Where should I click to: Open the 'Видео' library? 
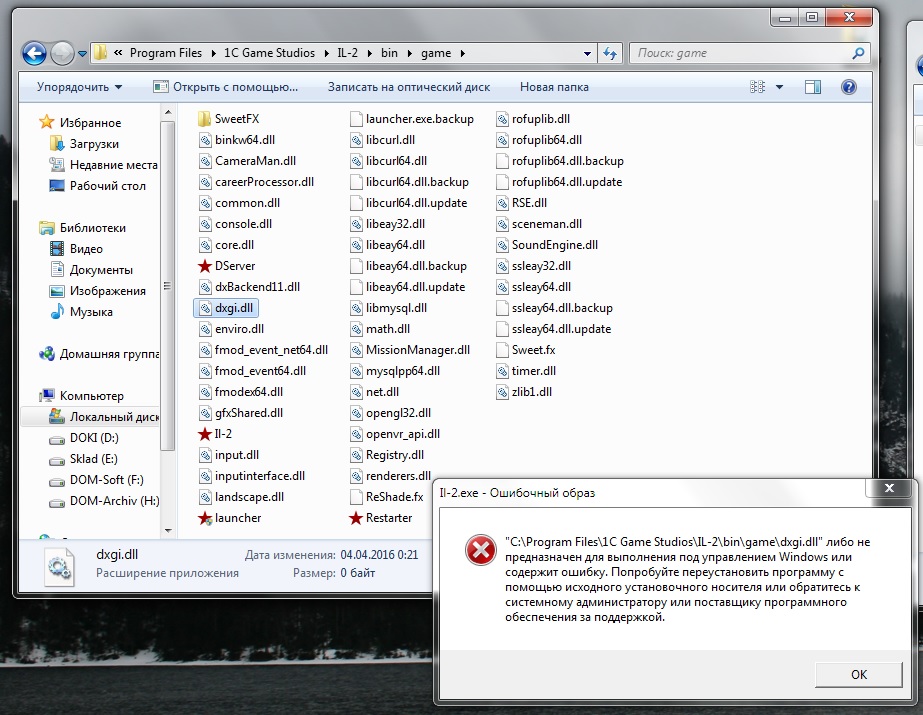[86, 249]
